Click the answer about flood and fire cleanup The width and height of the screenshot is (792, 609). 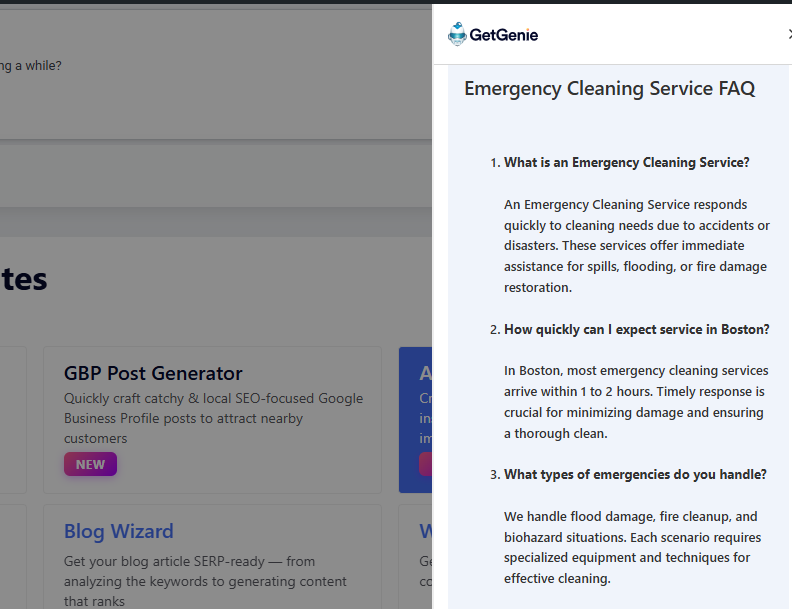point(632,547)
